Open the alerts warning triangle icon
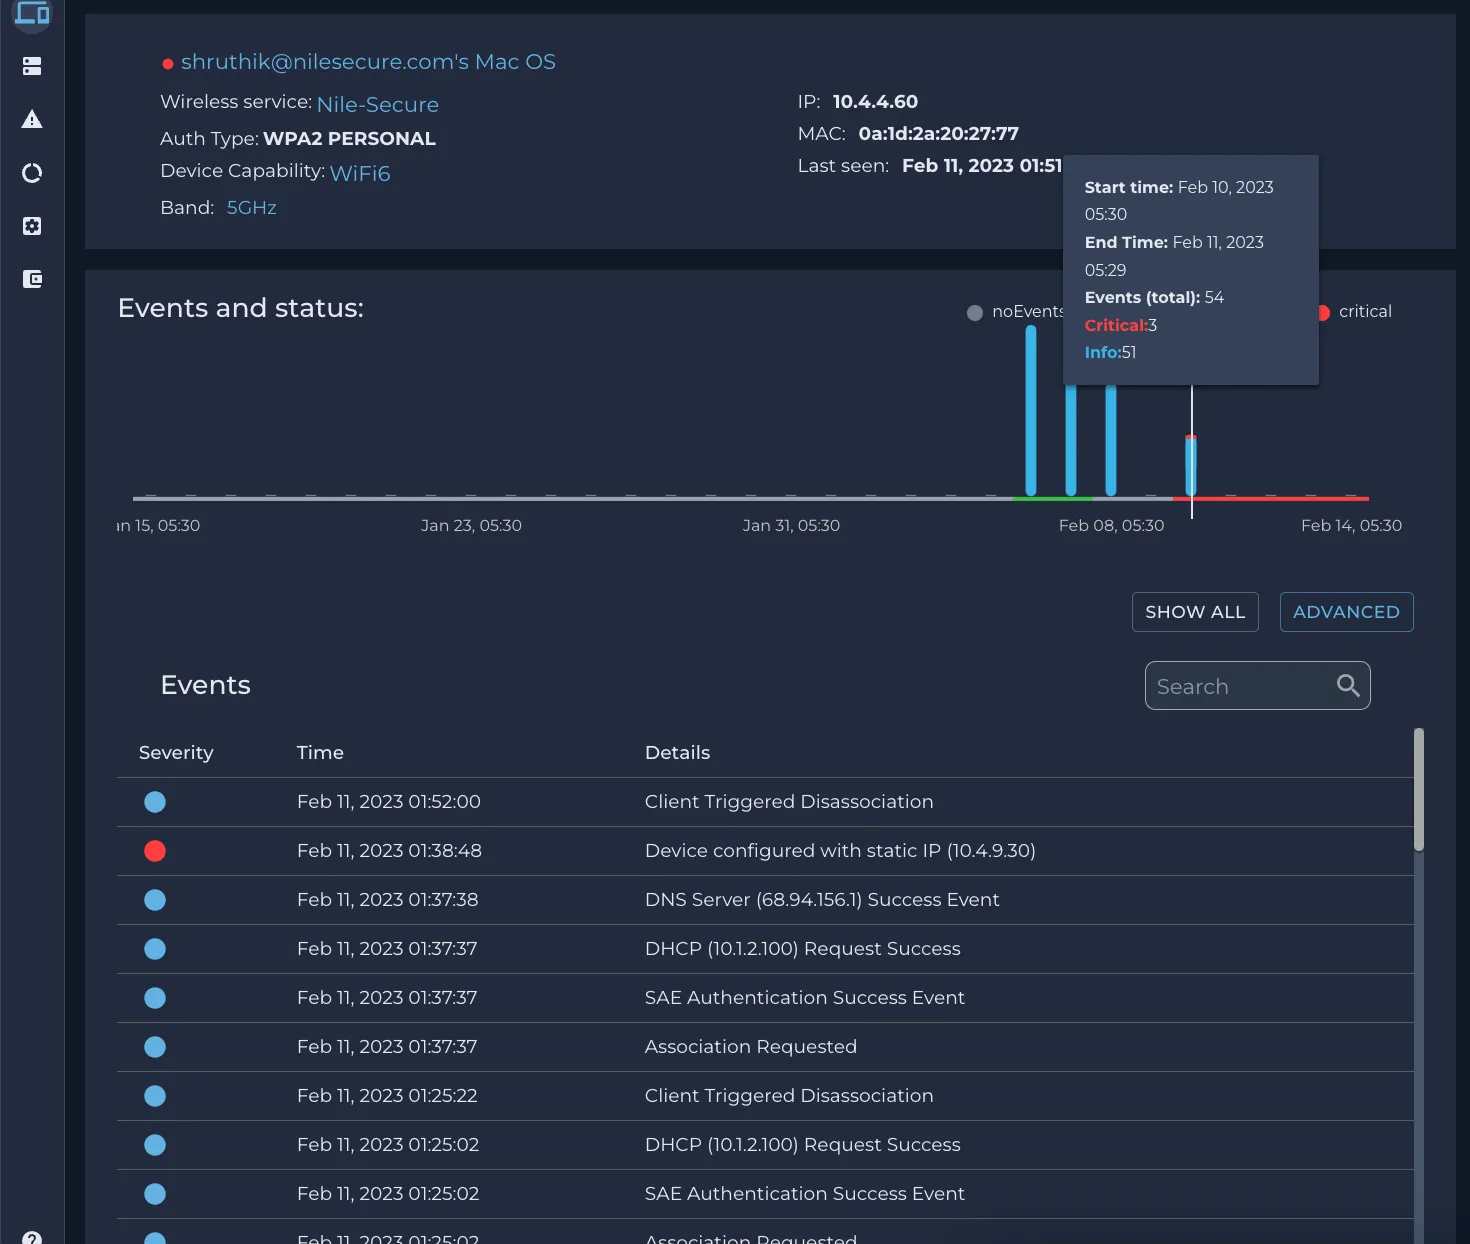Screen dimensions: 1470x1244 [32, 120]
